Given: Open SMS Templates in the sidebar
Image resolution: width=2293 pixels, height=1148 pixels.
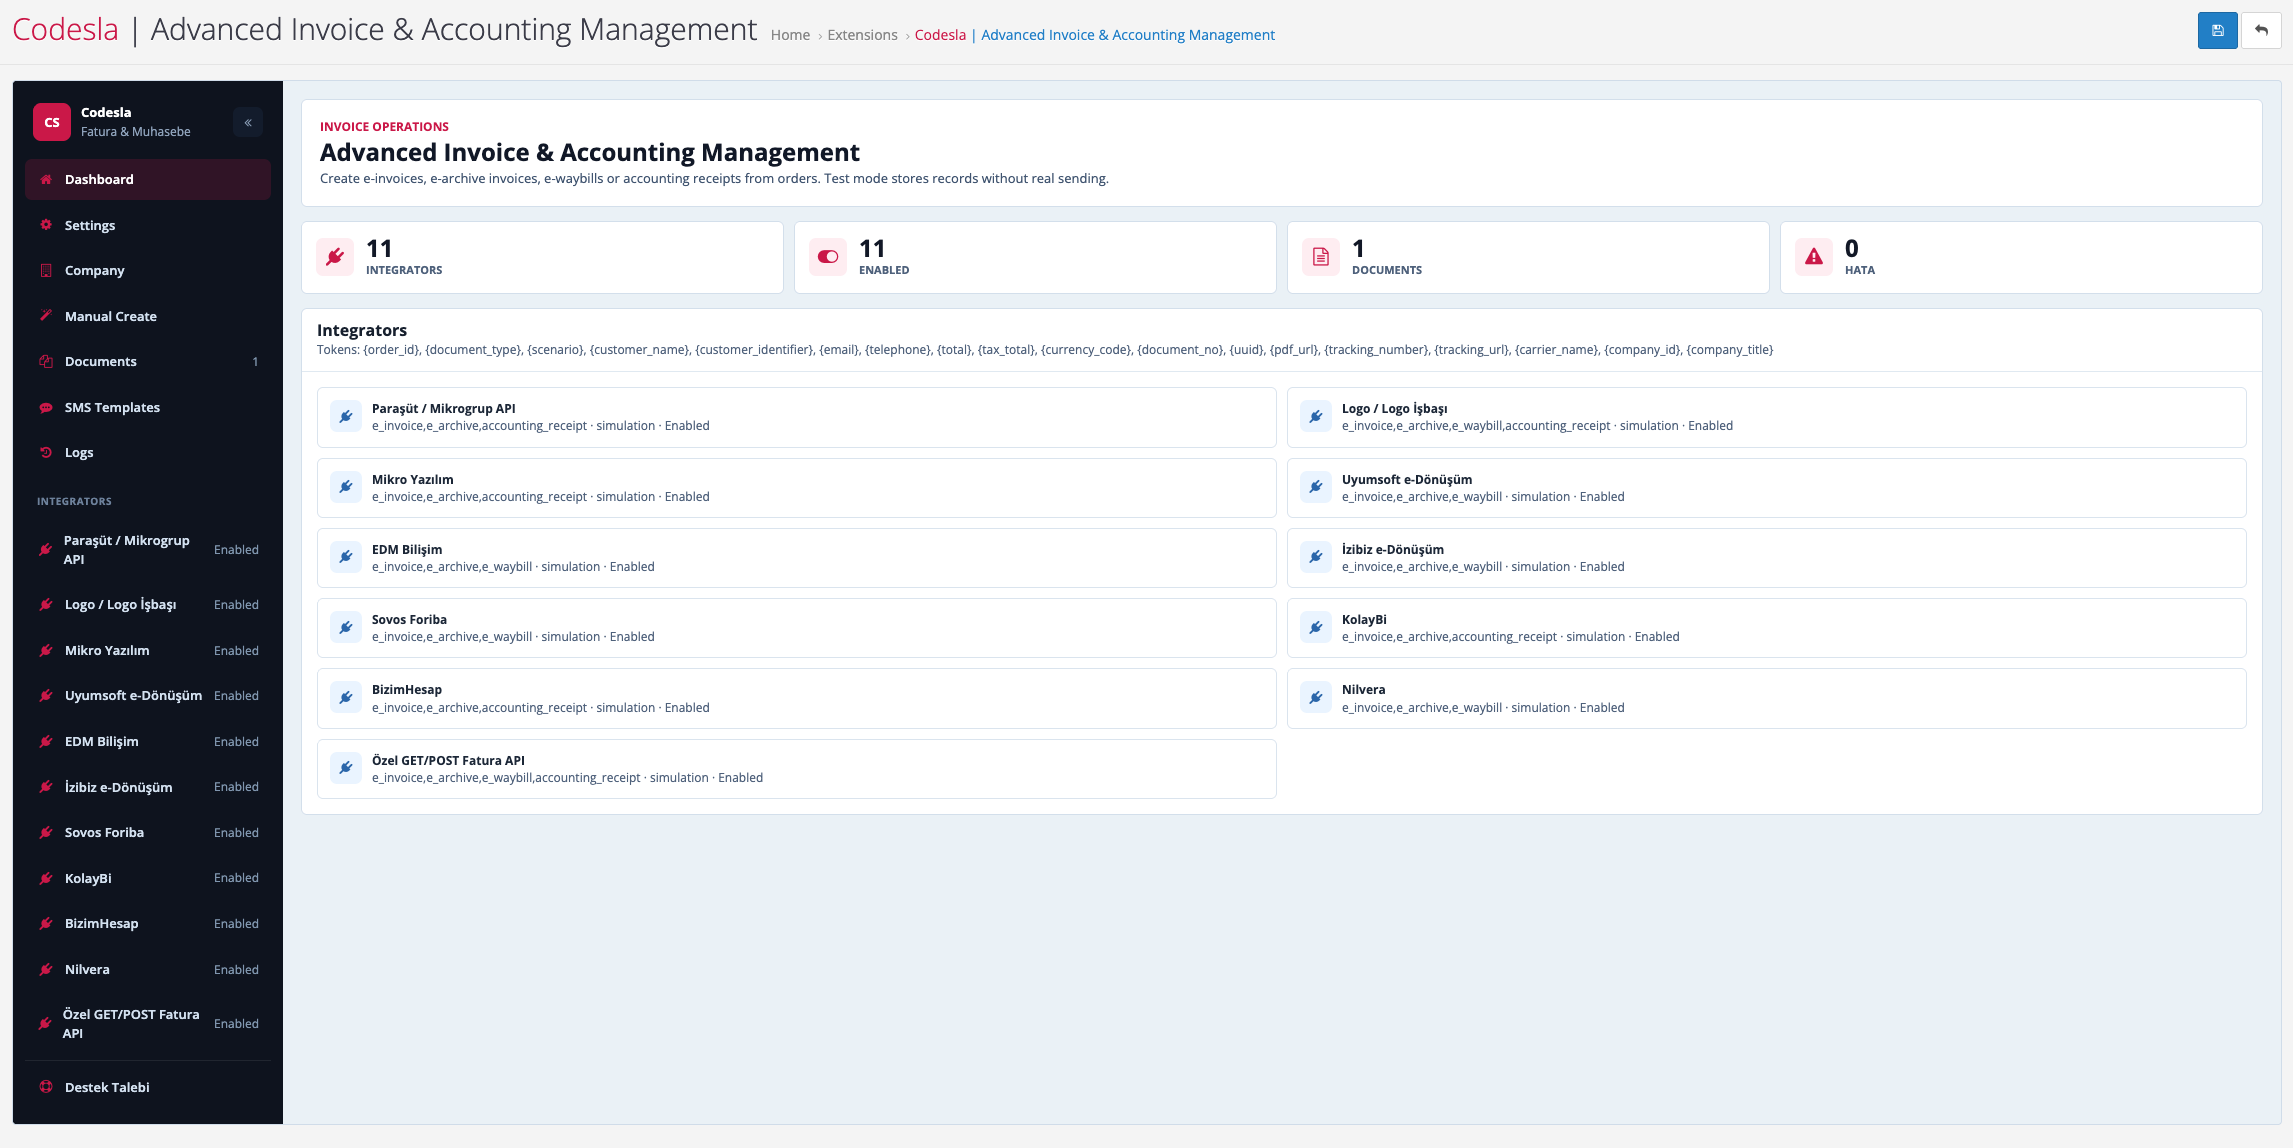Looking at the screenshot, I should 148,407.
